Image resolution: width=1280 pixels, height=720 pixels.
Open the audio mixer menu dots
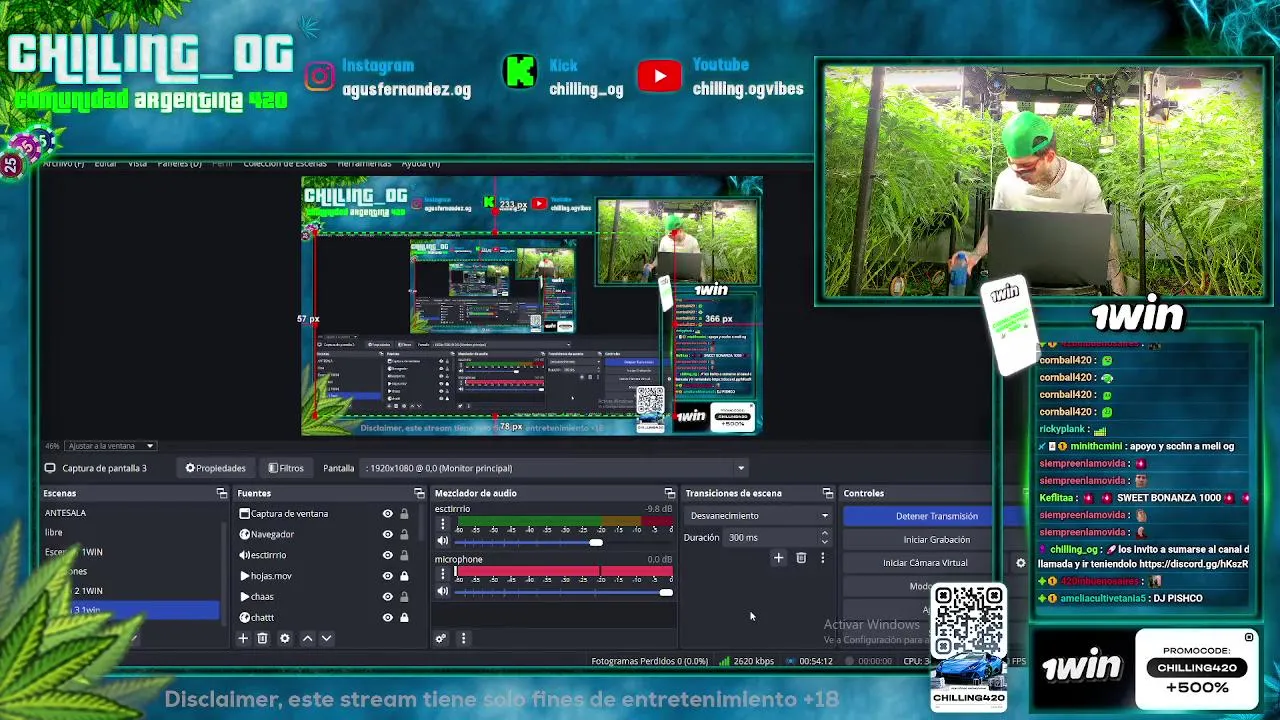pyautogui.click(x=463, y=638)
